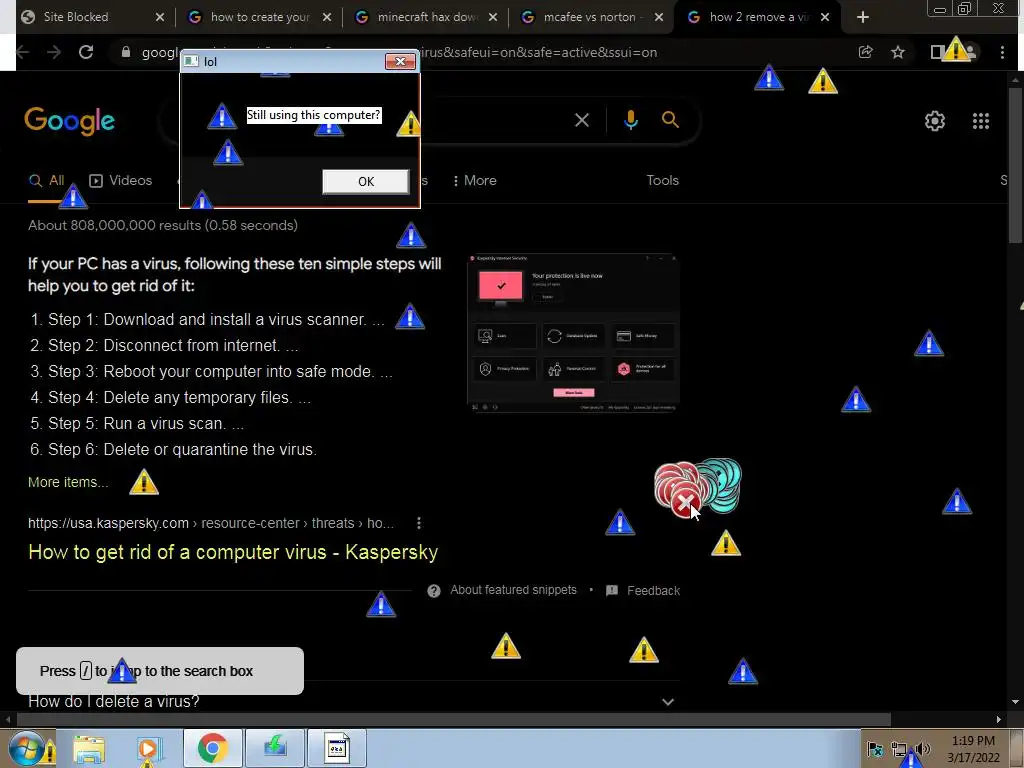Close the Site Blocked tab
Screen dimensions: 1024x768
pos(159,17)
